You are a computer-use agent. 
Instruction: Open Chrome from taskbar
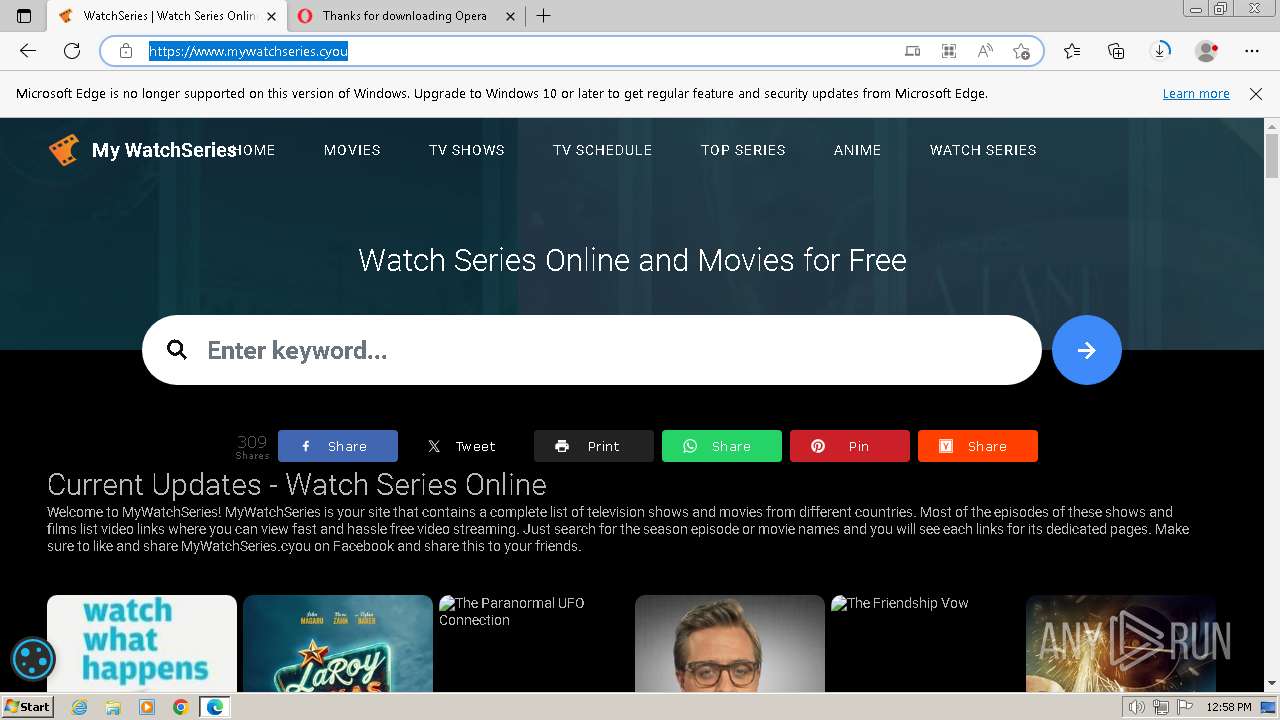181,707
